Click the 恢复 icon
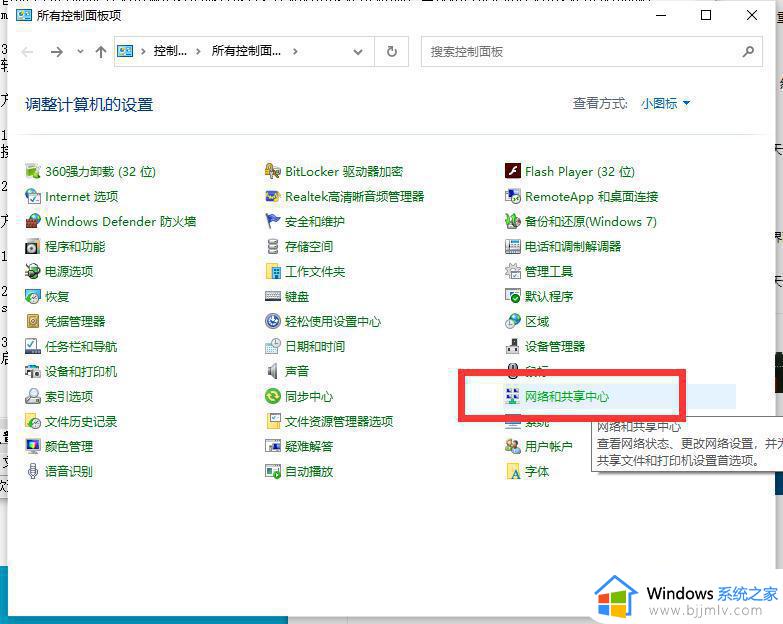The width and height of the screenshot is (783, 624). click(32, 297)
